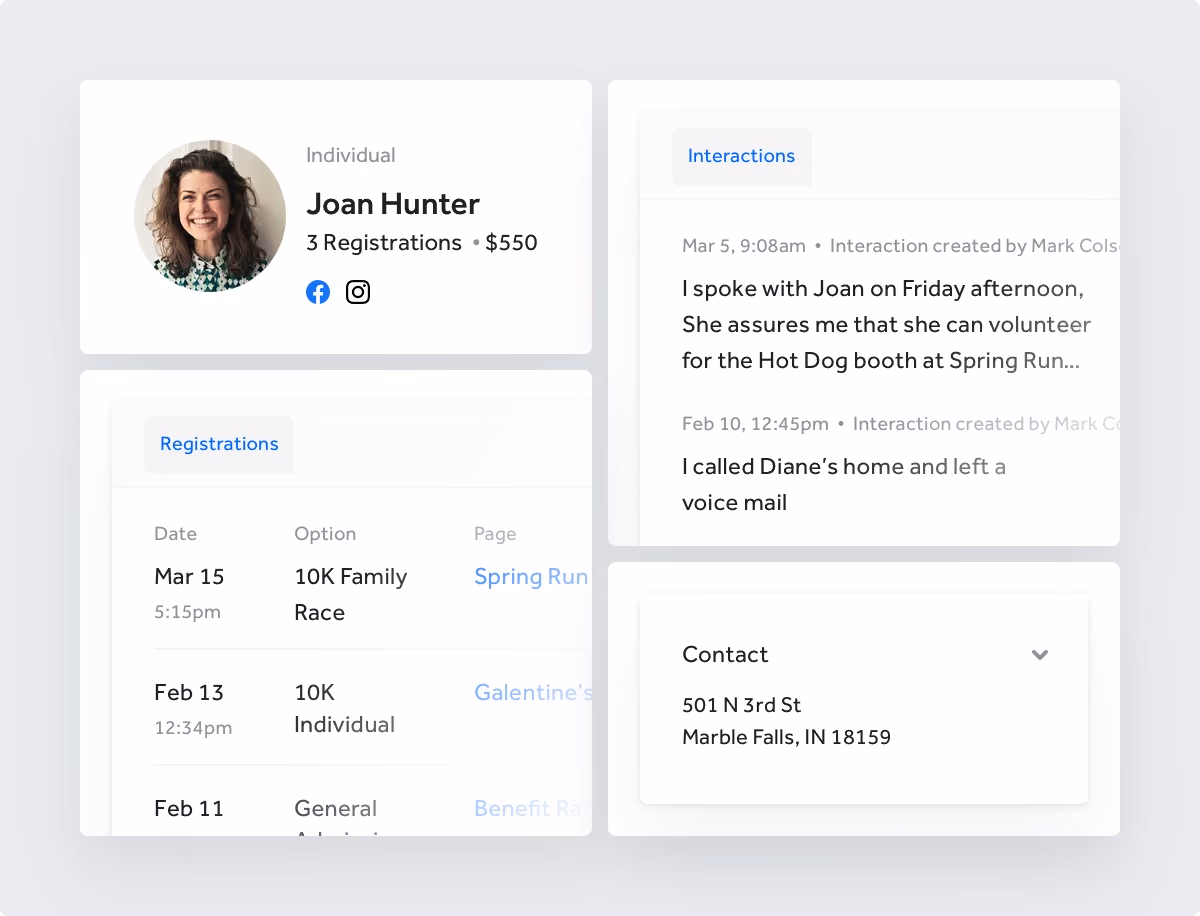Open Joan Hunter's Facebook profile icon
Viewport: 1200px width, 916px height.
click(318, 292)
